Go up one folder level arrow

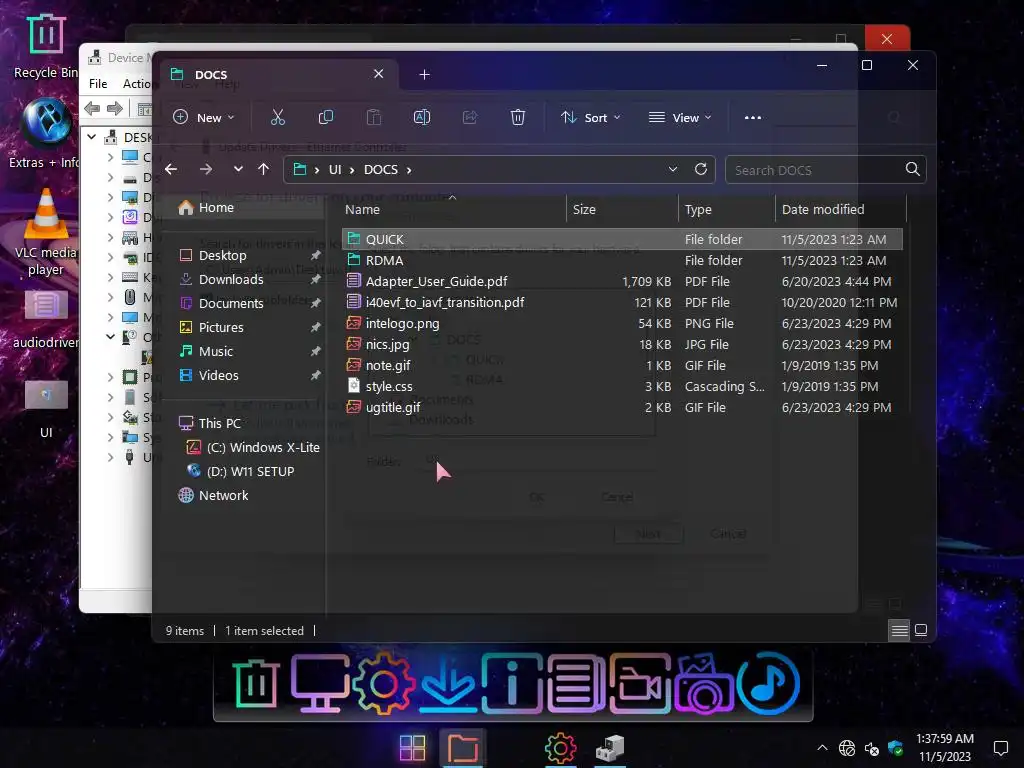264,169
